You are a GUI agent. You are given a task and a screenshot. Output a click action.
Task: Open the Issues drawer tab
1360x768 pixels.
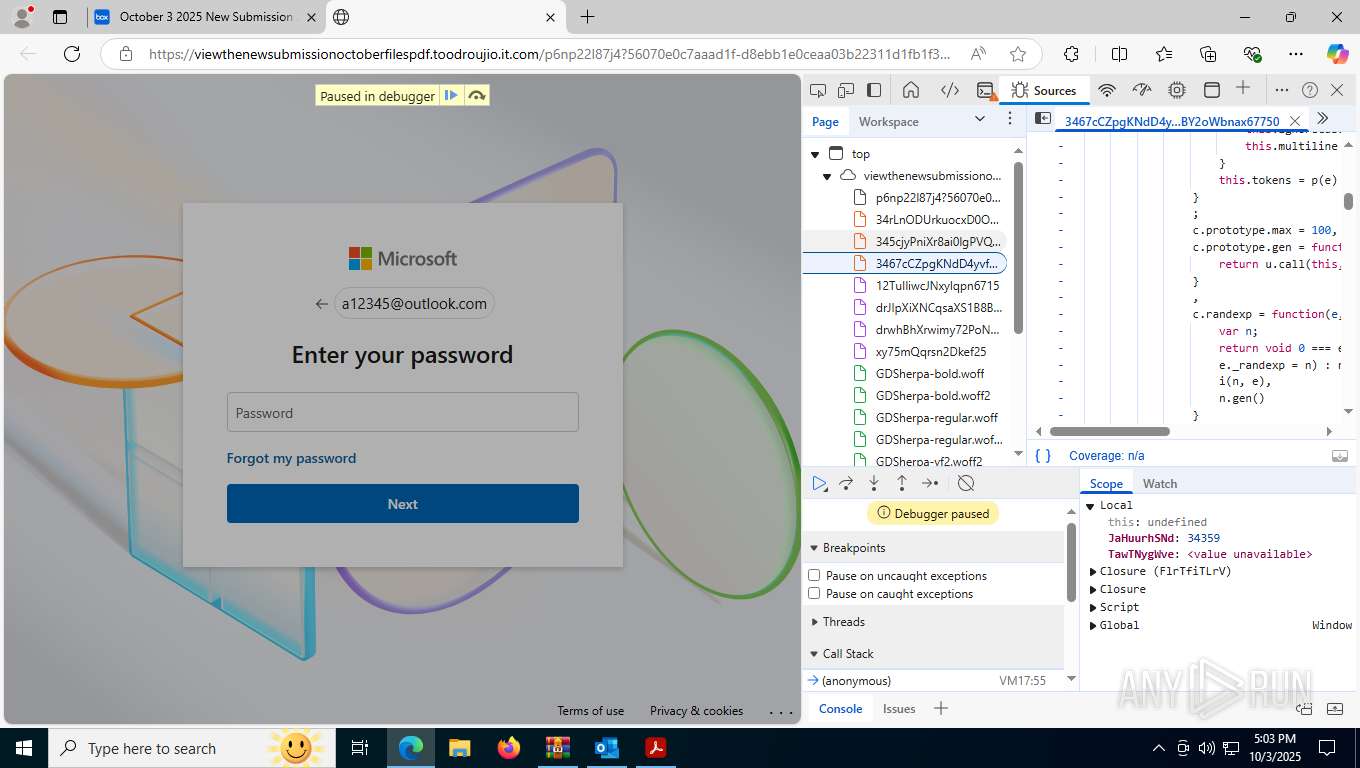pos(899,708)
